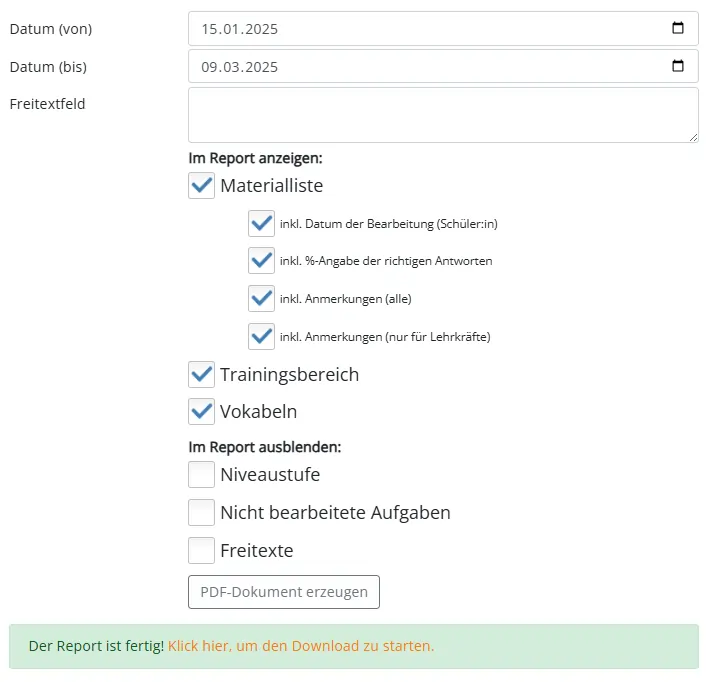Focus the Datum (bis) date field
This screenshot has height=682, width=706.
click(420, 67)
